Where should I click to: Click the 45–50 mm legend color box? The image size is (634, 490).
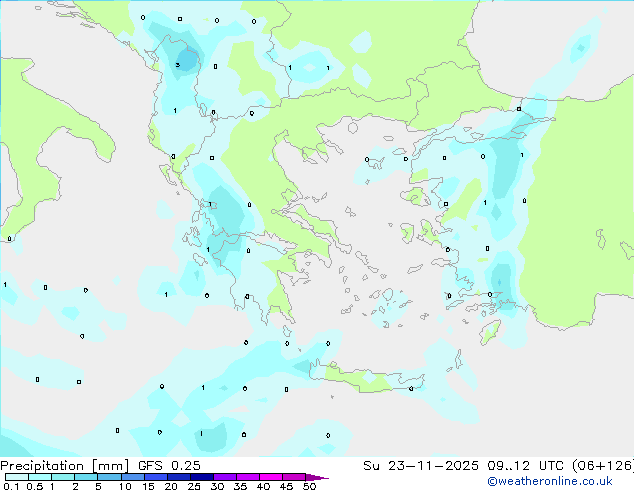(294, 477)
